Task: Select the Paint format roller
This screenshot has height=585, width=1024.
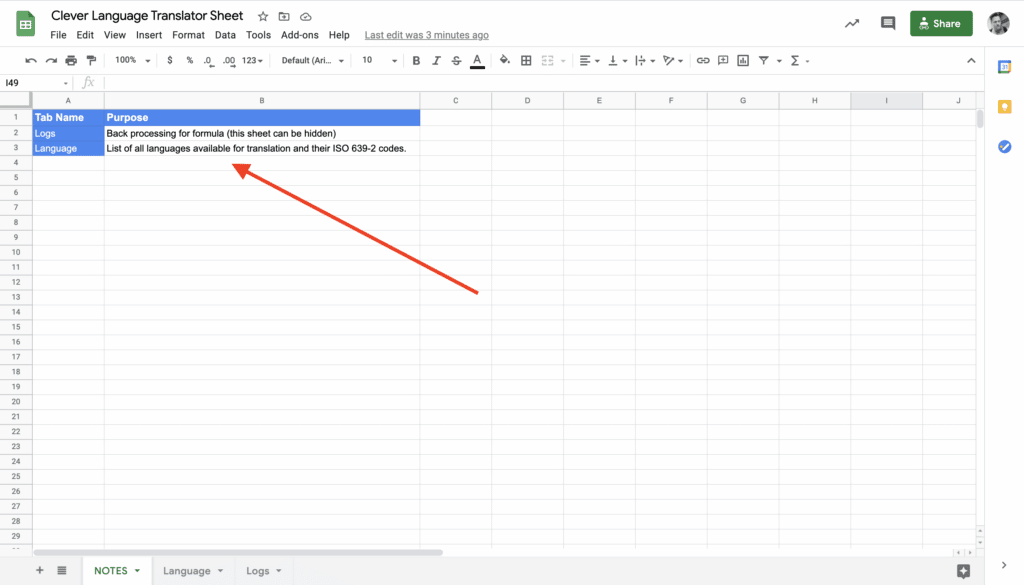Action: [91, 61]
